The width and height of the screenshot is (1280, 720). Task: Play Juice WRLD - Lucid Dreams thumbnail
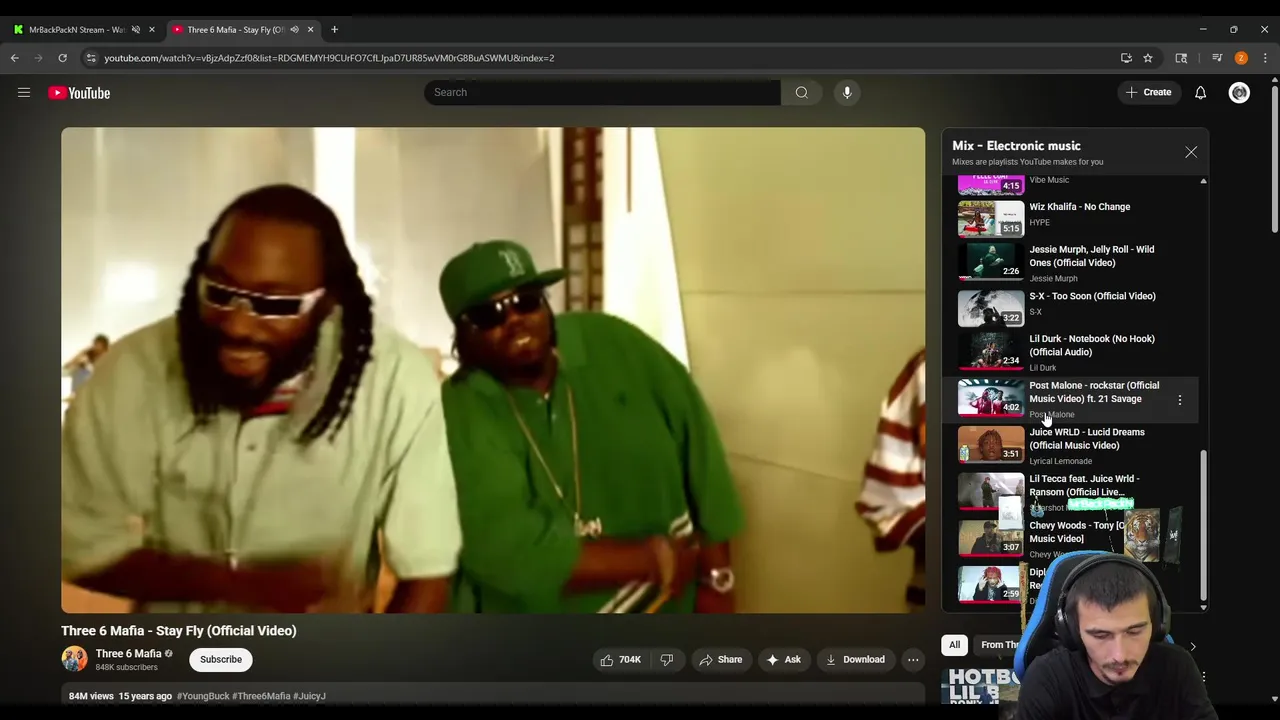click(991, 445)
